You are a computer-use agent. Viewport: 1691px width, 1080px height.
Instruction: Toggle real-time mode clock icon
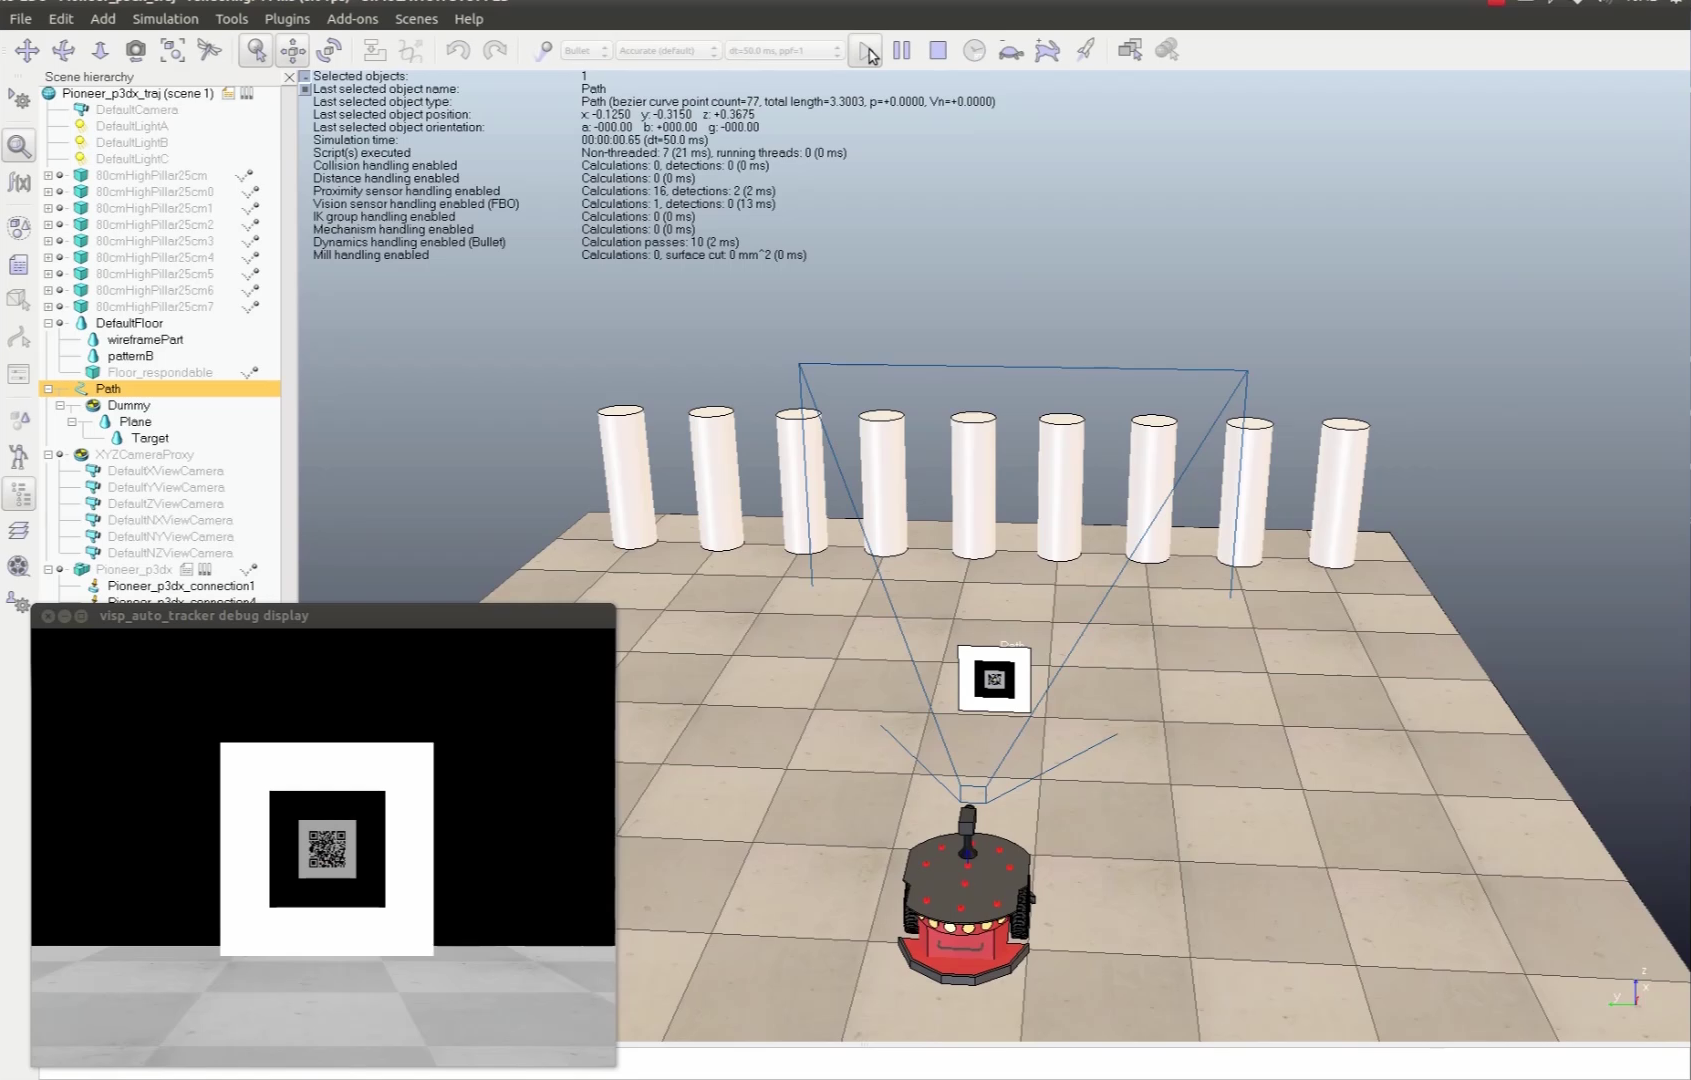tap(974, 50)
